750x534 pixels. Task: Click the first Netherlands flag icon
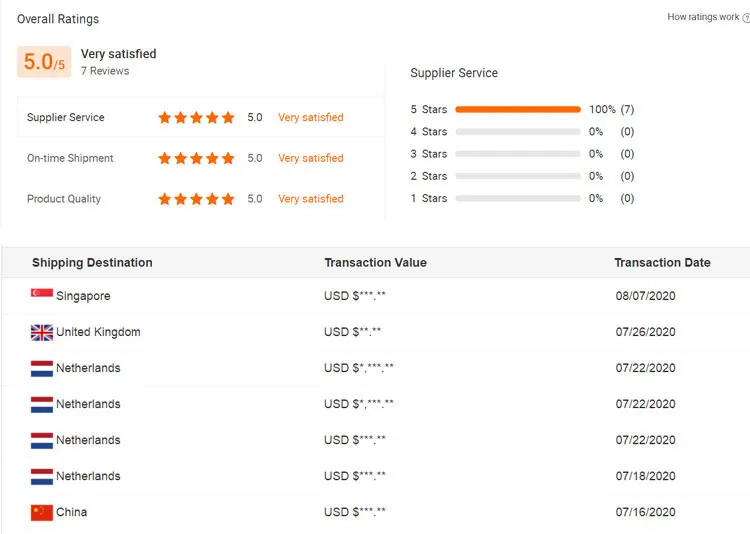[x=42, y=368]
